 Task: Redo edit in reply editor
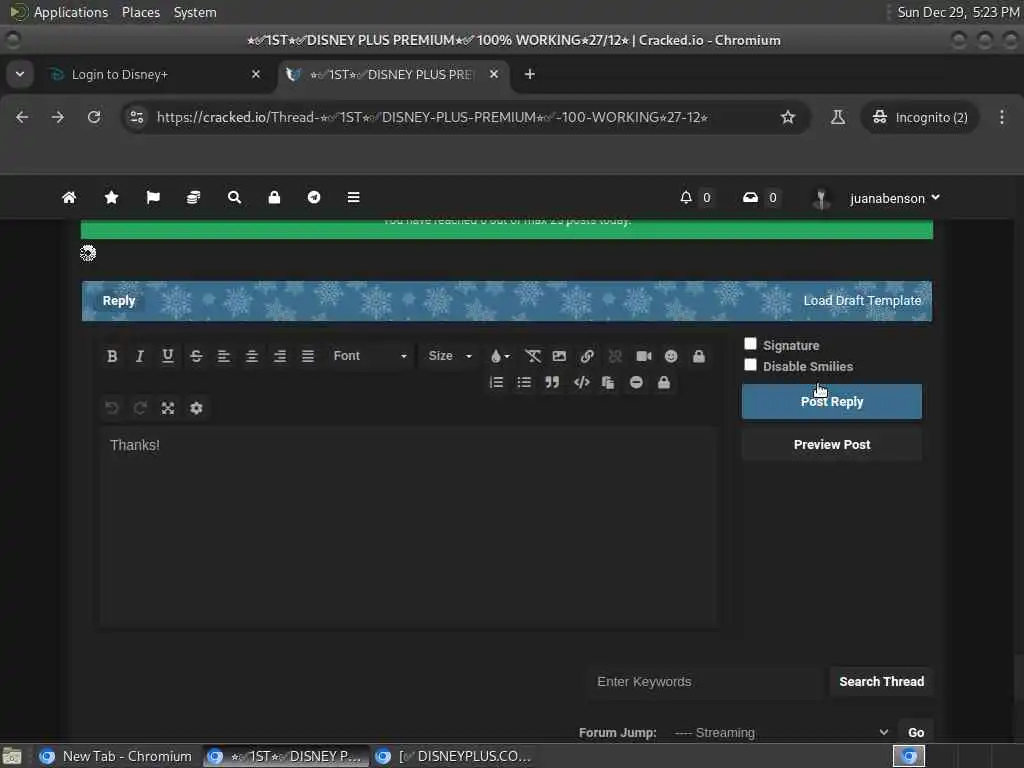coord(140,408)
